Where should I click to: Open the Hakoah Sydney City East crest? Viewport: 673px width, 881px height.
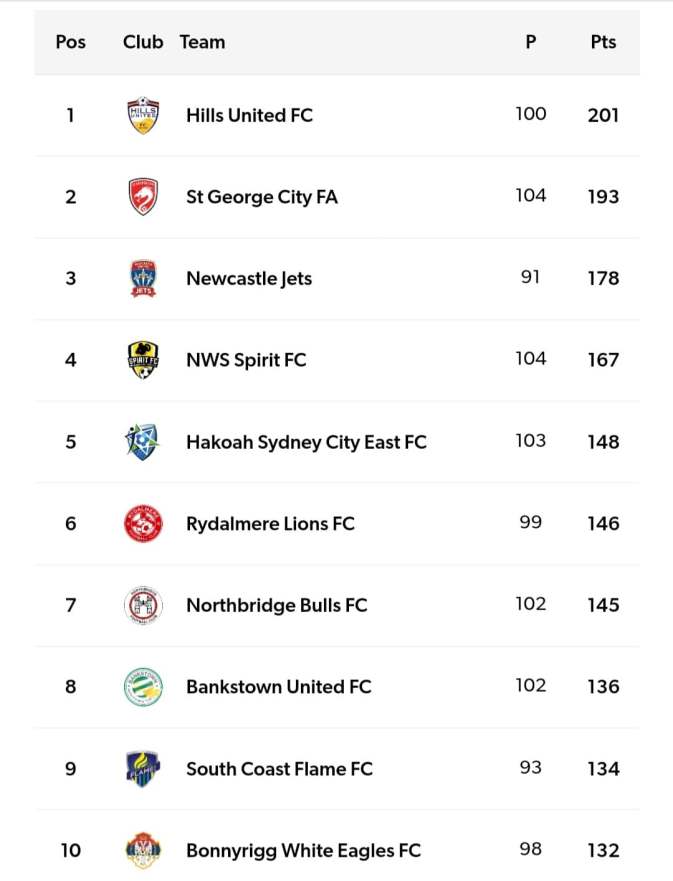(x=141, y=442)
